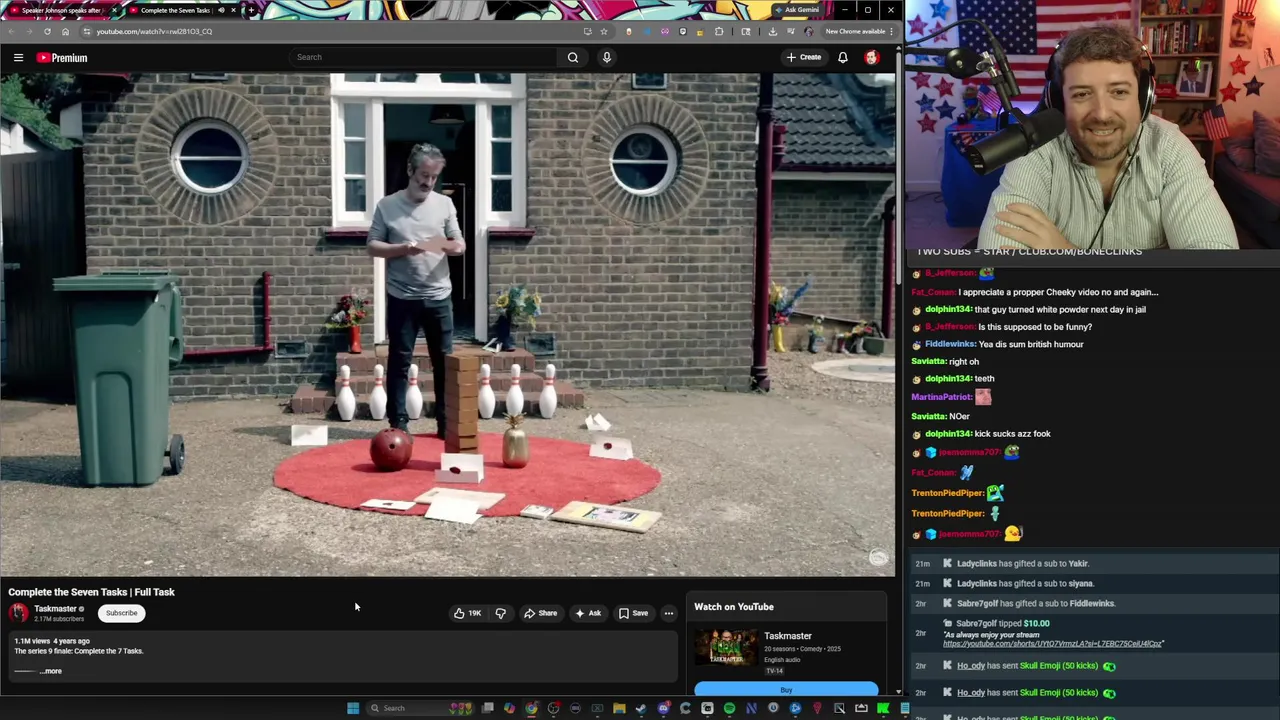Like the Taskmaster video (19K)

[x=467, y=613]
